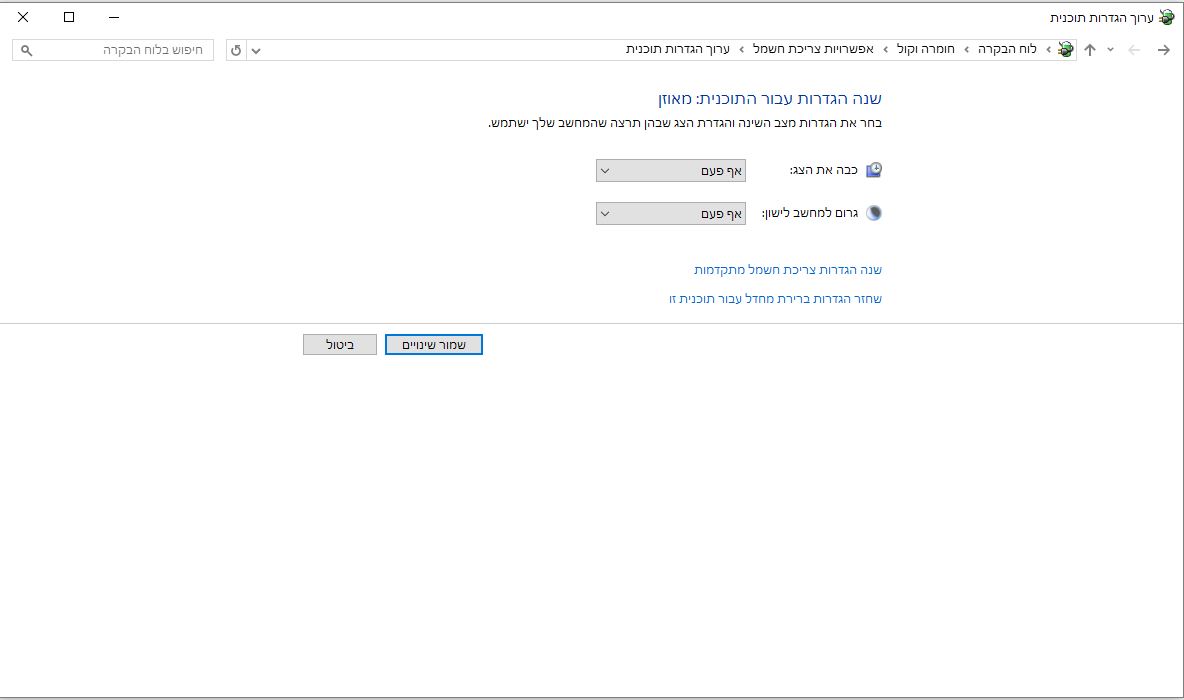Click the power options icon in the address bar
The image size is (1184, 700).
(x=1065, y=50)
